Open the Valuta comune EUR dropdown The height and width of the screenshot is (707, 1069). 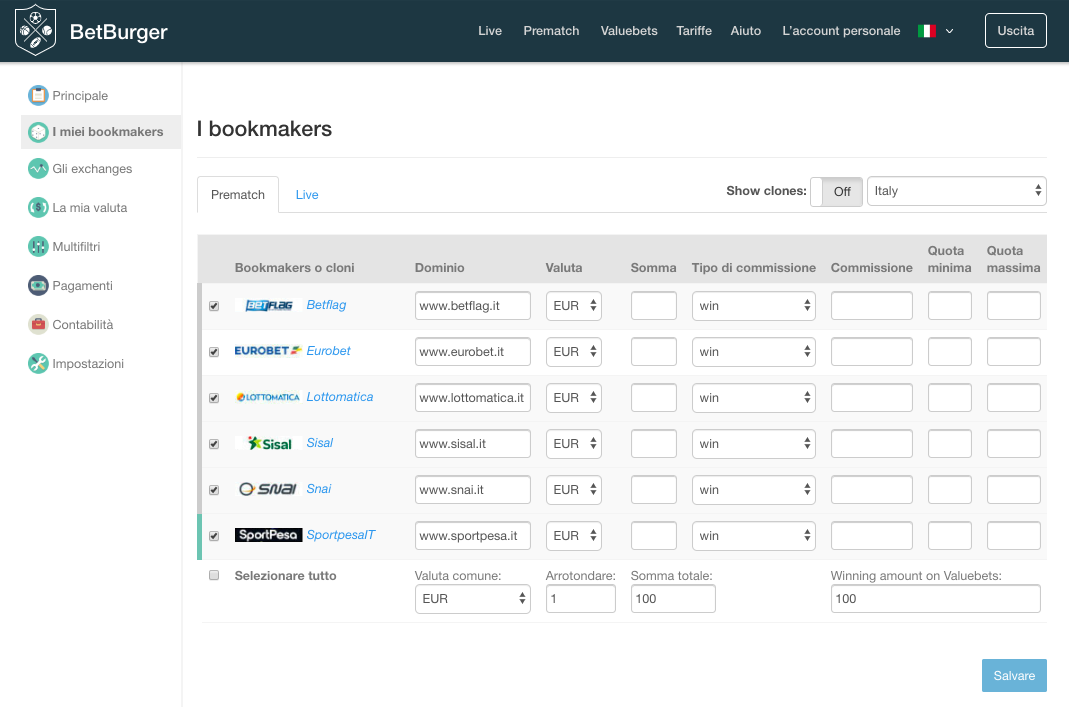(472, 599)
